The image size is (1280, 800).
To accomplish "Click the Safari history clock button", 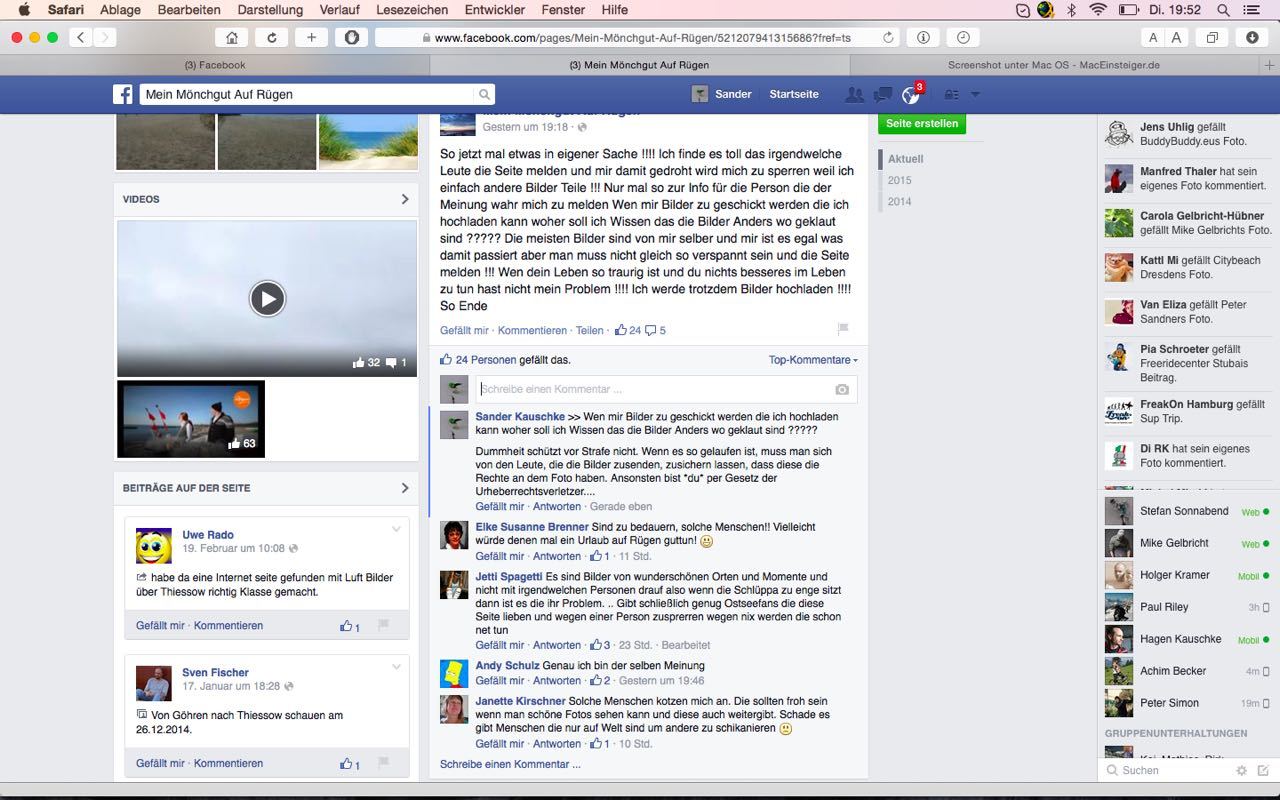I will [963, 37].
